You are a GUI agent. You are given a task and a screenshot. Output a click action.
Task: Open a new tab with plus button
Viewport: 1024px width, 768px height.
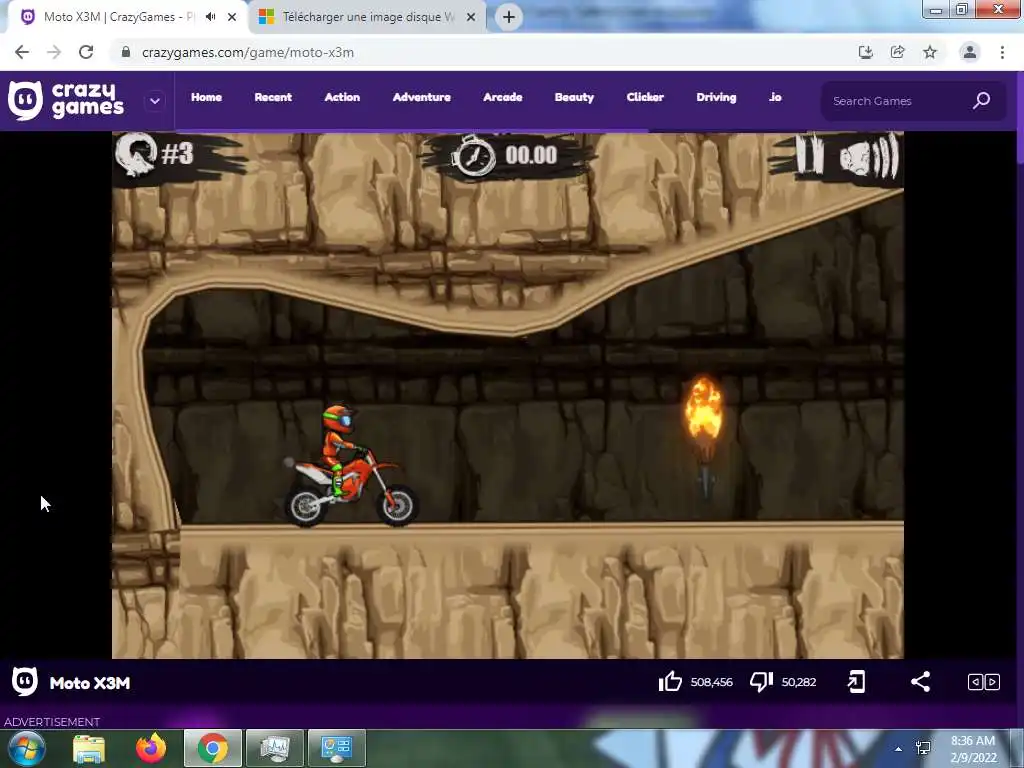509,18
